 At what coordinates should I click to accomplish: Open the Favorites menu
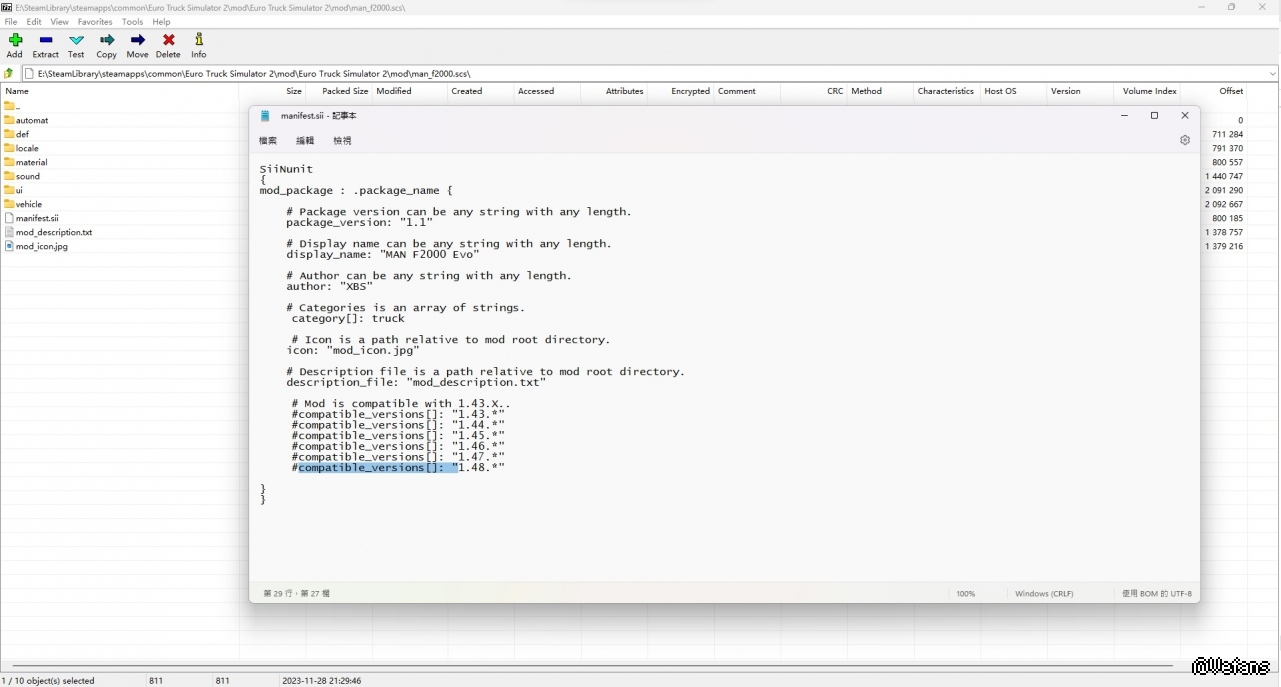click(95, 21)
